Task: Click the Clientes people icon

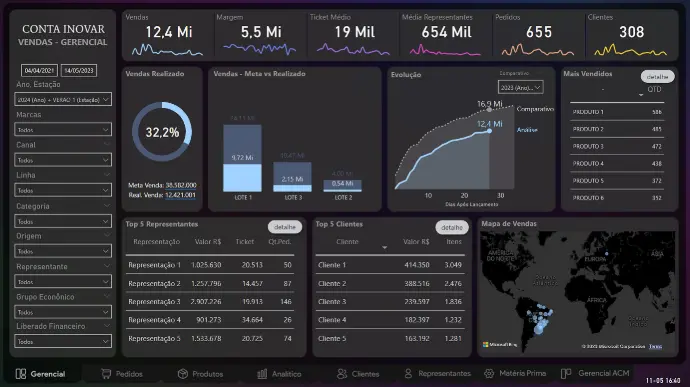Action: (342, 374)
